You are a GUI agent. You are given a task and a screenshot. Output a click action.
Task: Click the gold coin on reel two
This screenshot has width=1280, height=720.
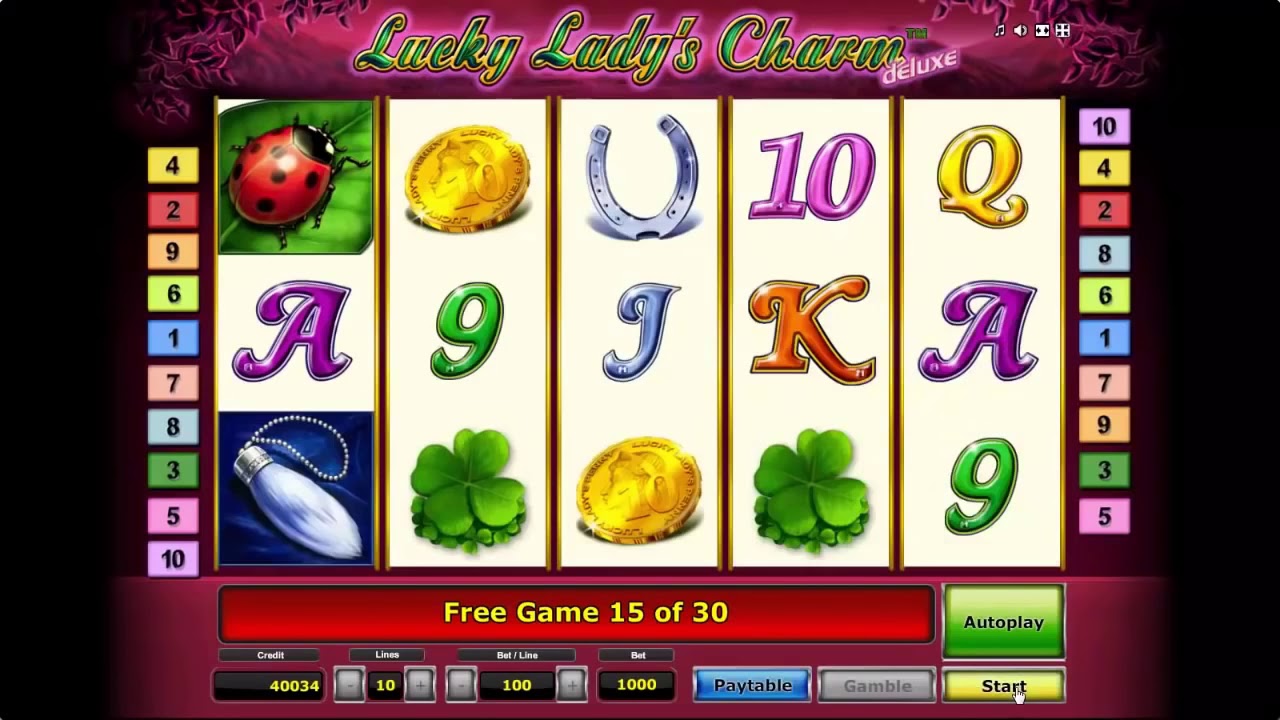click(467, 178)
